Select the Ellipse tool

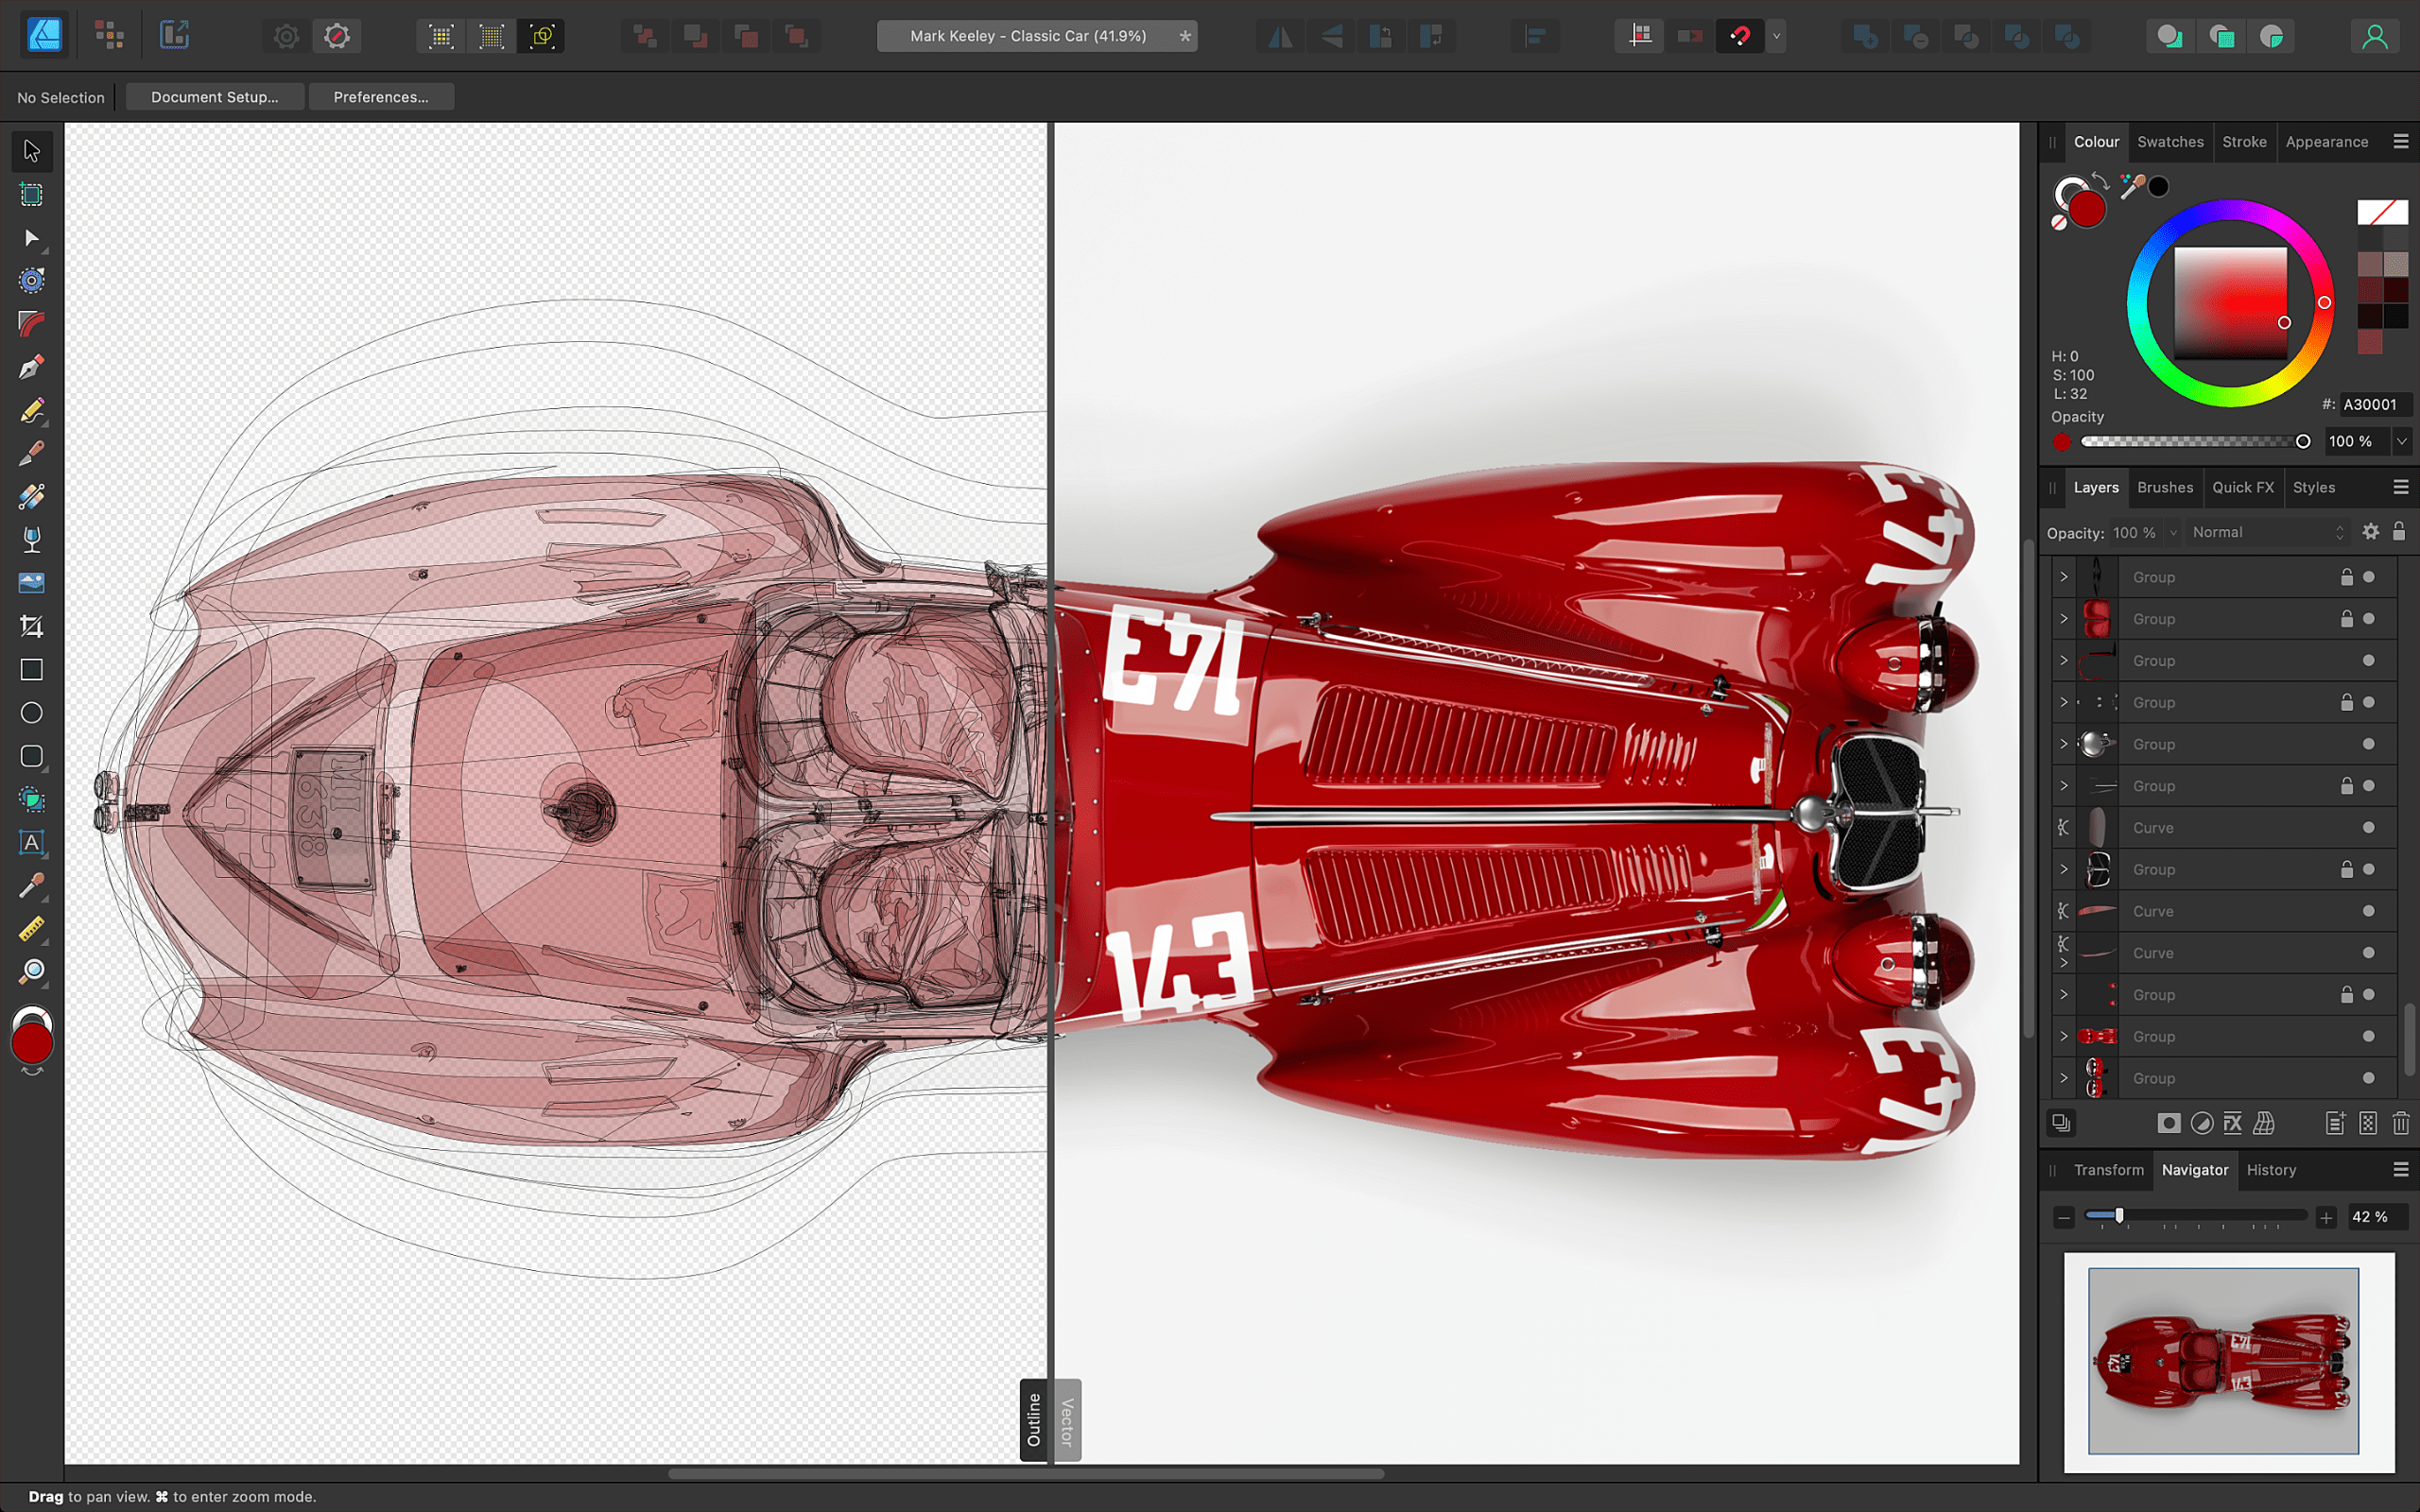(31, 712)
